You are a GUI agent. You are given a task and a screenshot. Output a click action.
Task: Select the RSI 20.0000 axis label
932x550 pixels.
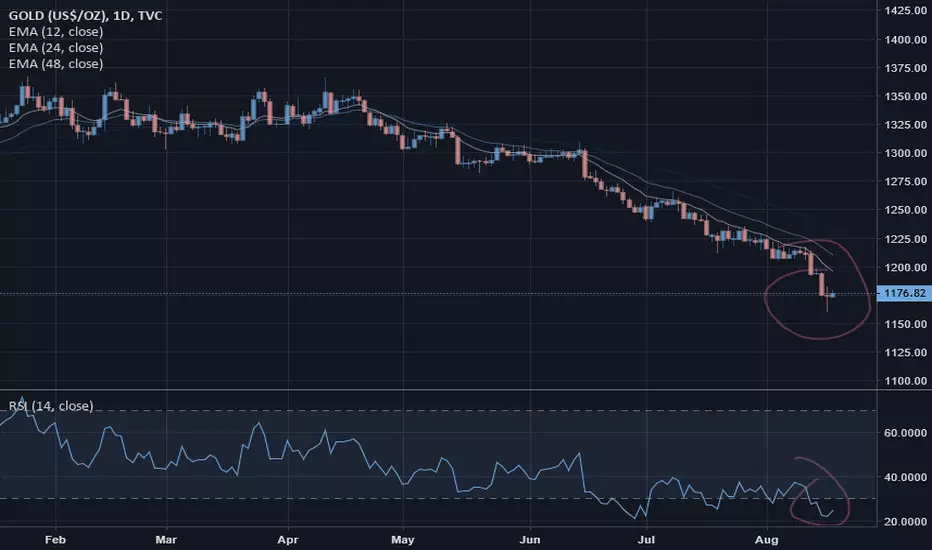tap(905, 521)
